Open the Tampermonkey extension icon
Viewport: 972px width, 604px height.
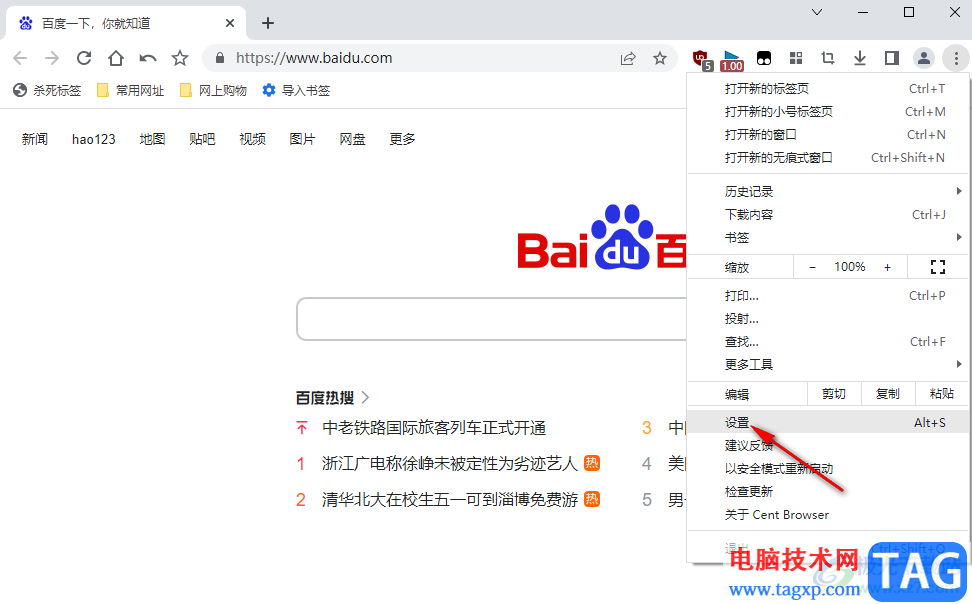click(764, 58)
